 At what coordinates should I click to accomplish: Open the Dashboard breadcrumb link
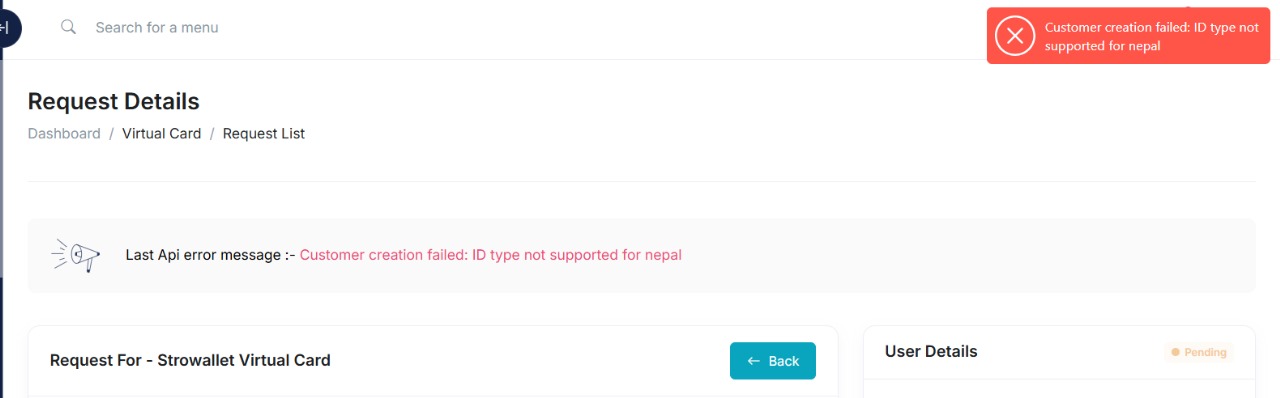tap(64, 133)
